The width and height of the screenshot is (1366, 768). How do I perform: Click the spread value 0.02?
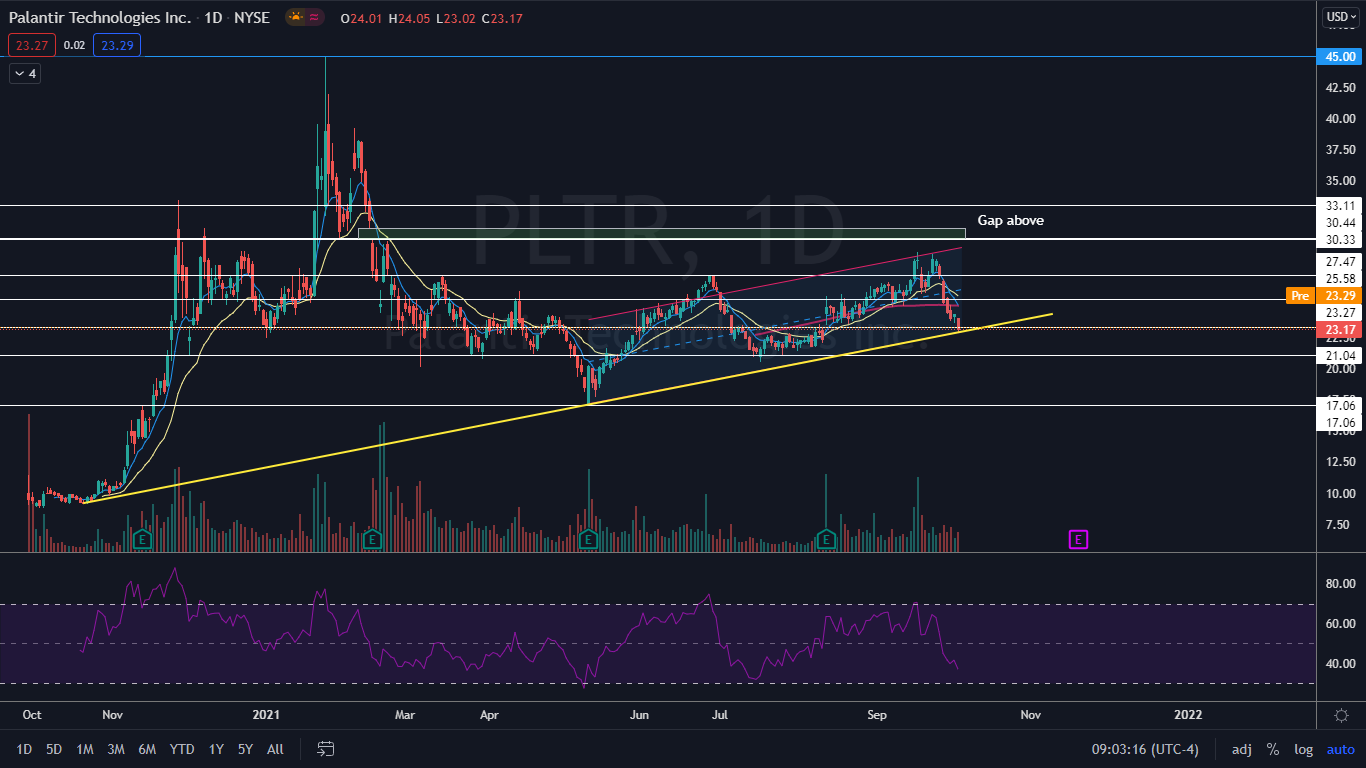[x=74, y=44]
